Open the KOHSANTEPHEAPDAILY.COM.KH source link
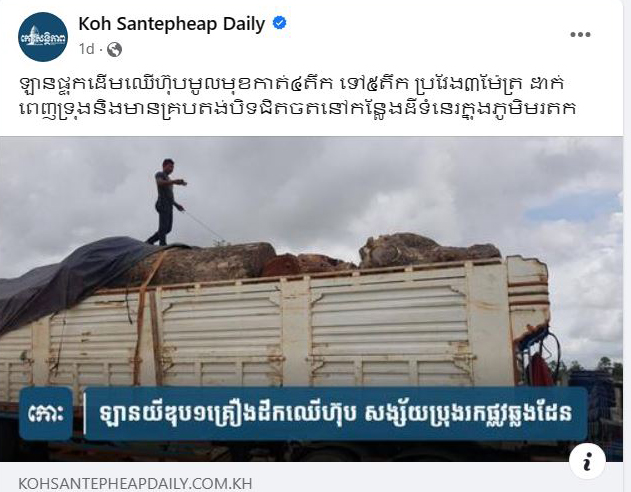 click(135, 483)
